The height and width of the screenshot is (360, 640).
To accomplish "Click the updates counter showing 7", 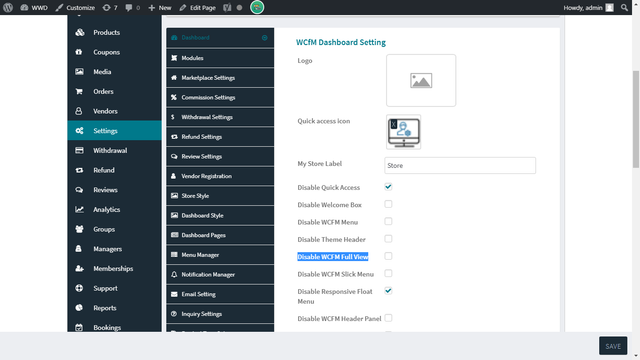I will (110, 7).
